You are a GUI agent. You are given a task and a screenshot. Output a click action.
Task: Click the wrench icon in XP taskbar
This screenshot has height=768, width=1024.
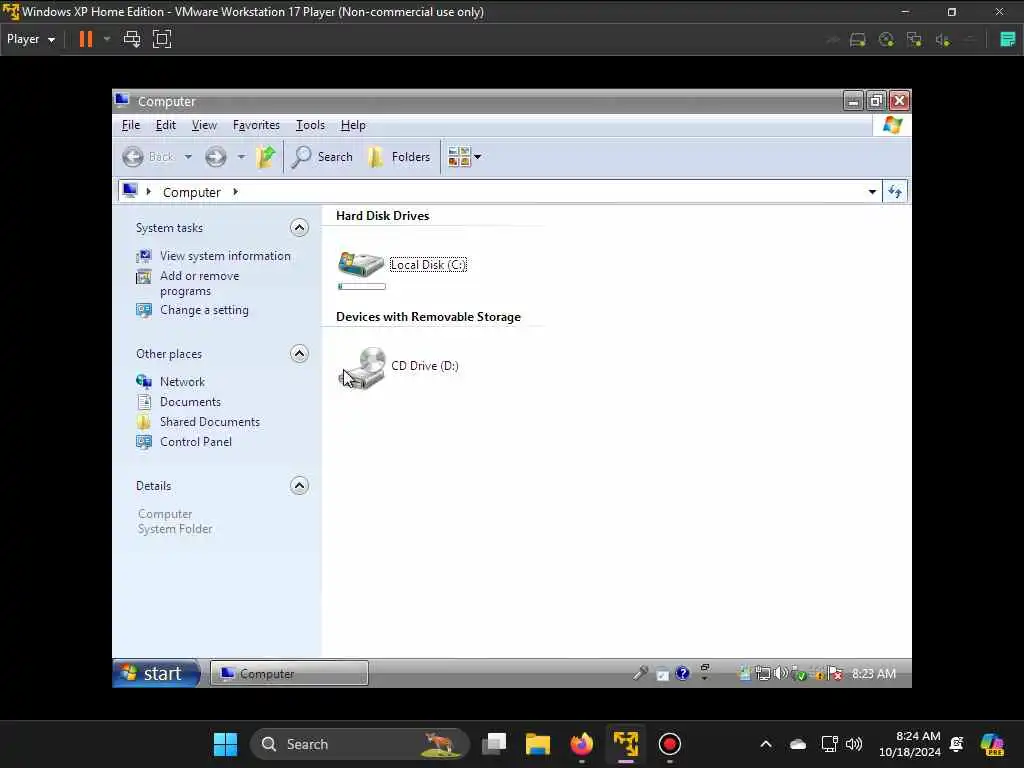[x=640, y=673]
